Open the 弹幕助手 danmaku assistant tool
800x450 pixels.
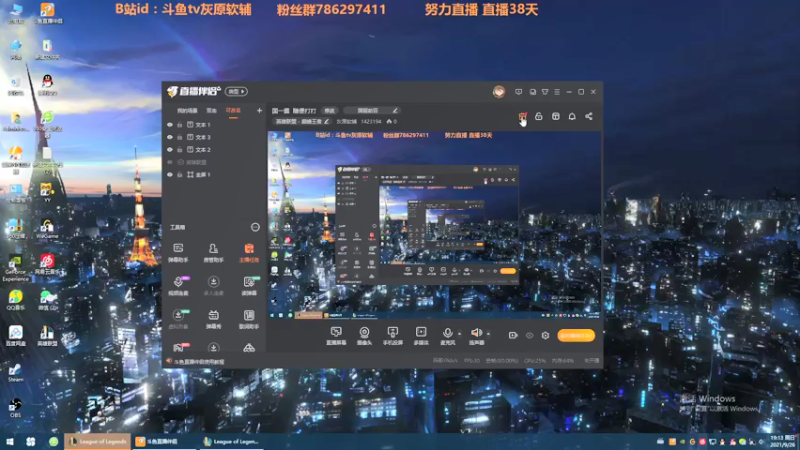click(x=178, y=252)
